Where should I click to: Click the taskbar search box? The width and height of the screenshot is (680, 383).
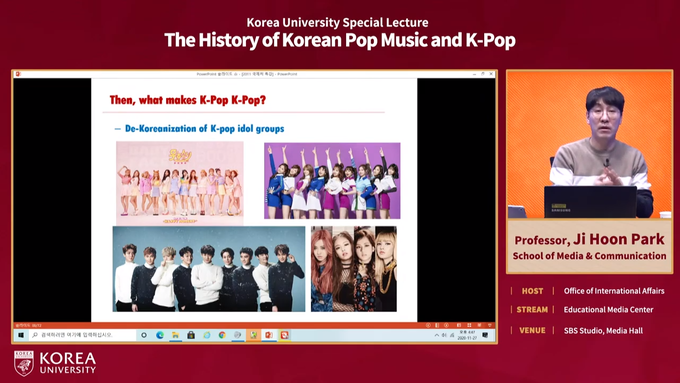(82, 335)
